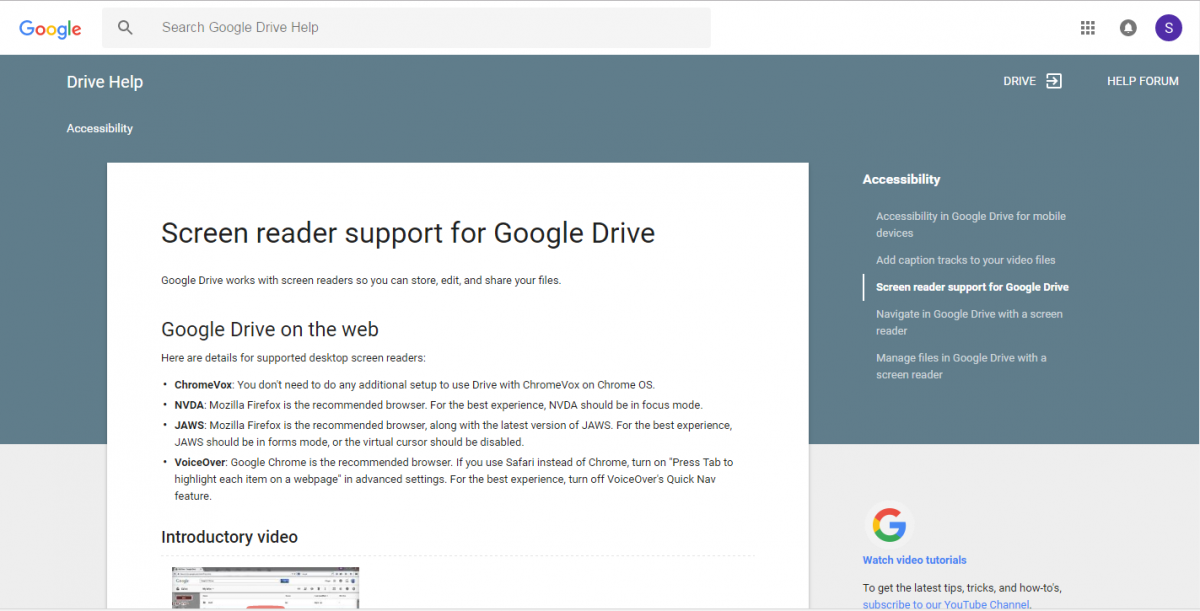Click the Google logo

(x=50, y=28)
